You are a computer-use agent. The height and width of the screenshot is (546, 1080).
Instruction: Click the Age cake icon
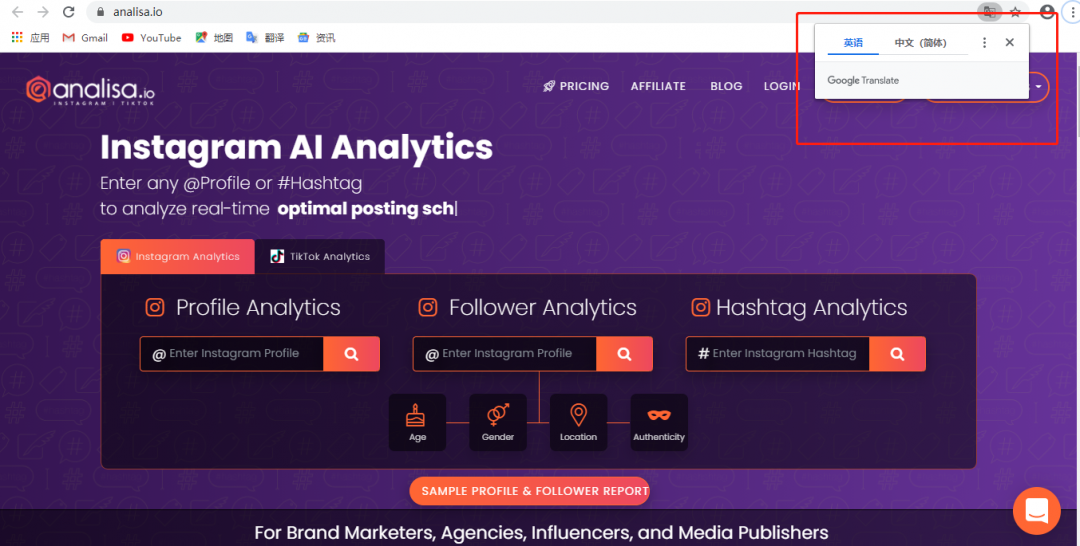pyautogui.click(x=417, y=421)
